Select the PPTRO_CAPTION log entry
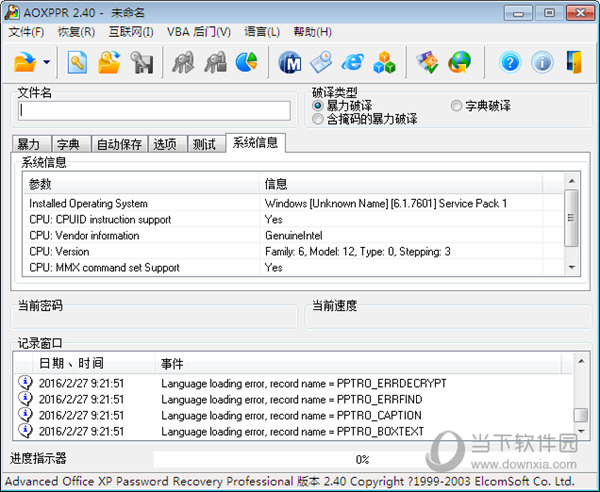 (293, 415)
